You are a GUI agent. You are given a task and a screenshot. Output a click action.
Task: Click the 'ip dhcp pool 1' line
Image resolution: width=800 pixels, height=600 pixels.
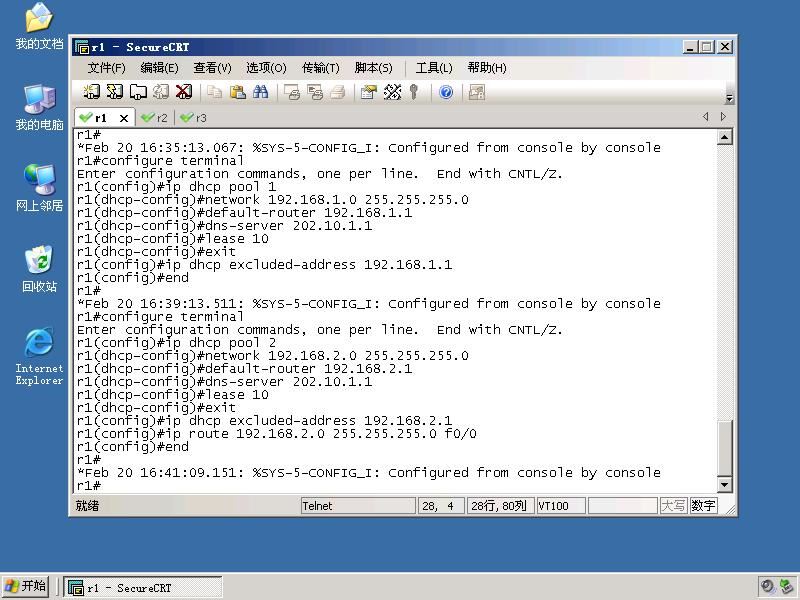pyautogui.click(x=177, y=187)
